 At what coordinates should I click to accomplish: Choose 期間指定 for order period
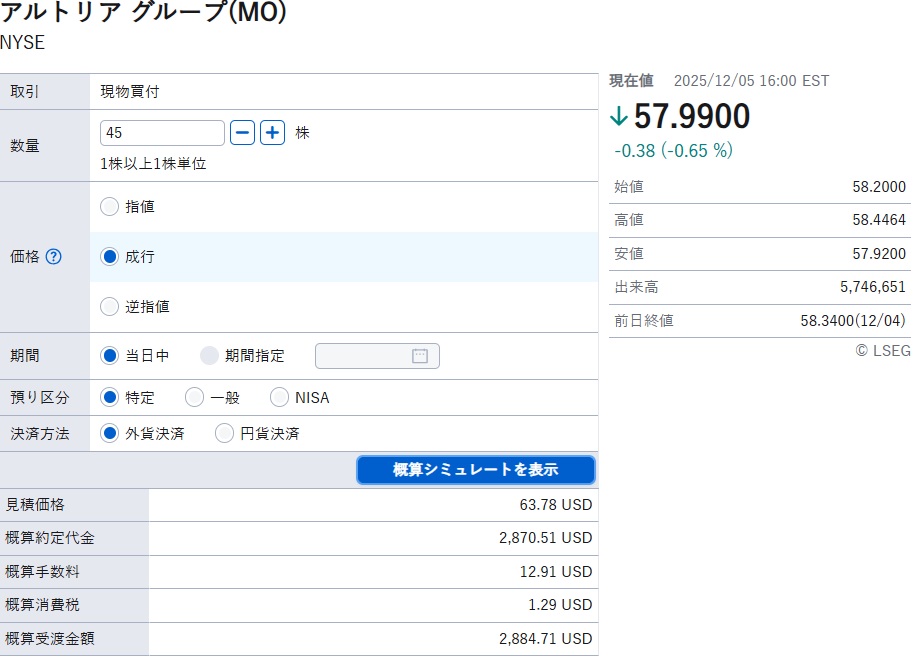point(210,356)
